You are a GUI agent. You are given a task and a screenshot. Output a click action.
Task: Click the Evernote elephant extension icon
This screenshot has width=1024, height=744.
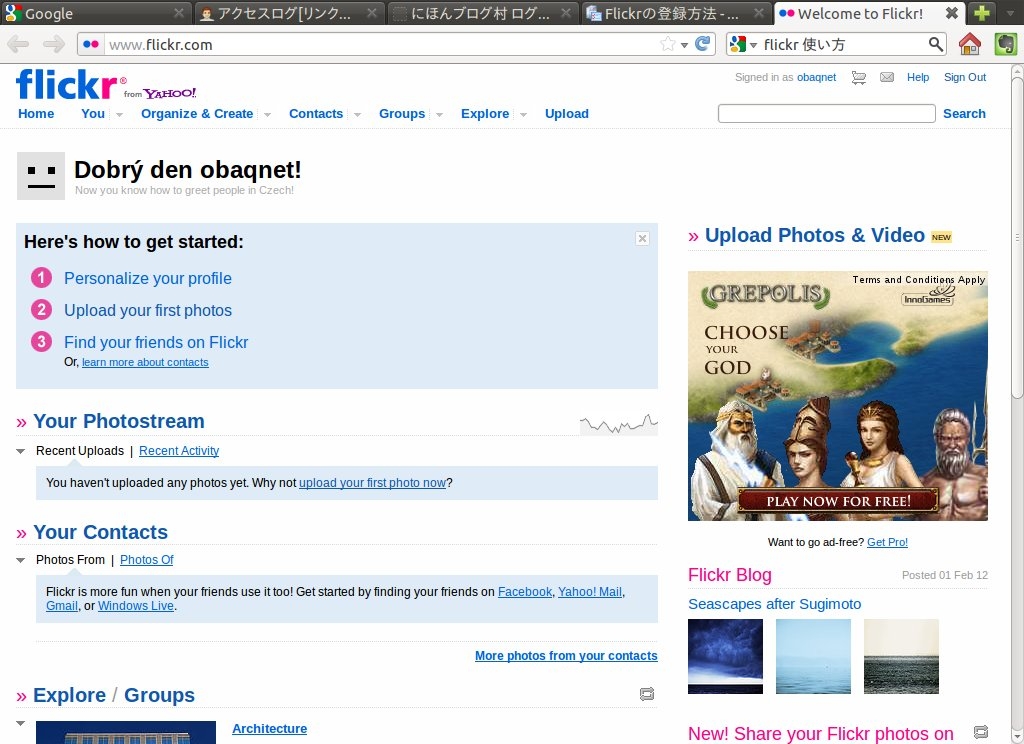[x=1006, y=44]
